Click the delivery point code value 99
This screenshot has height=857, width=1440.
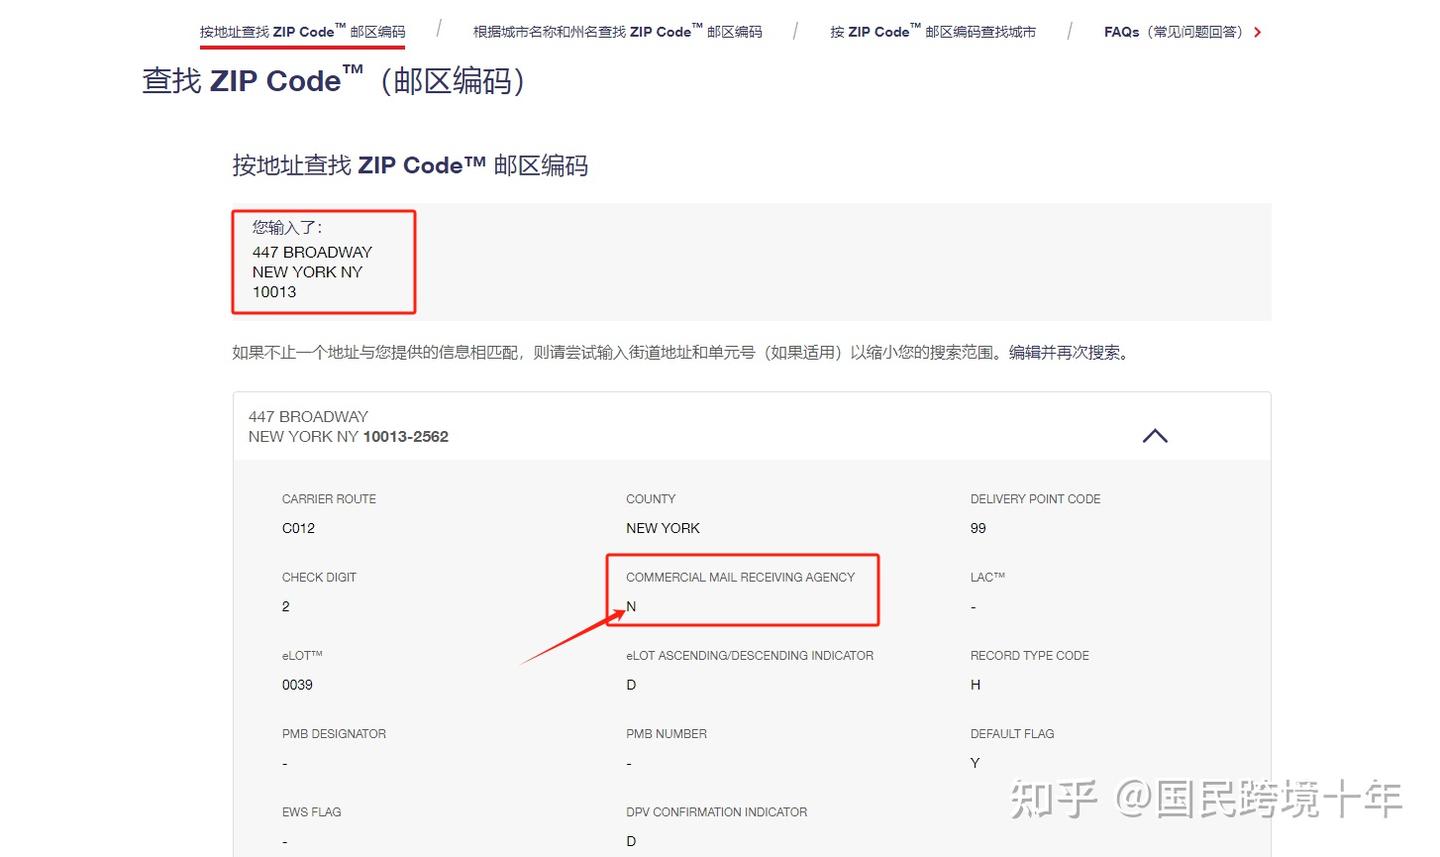[978, 528]
